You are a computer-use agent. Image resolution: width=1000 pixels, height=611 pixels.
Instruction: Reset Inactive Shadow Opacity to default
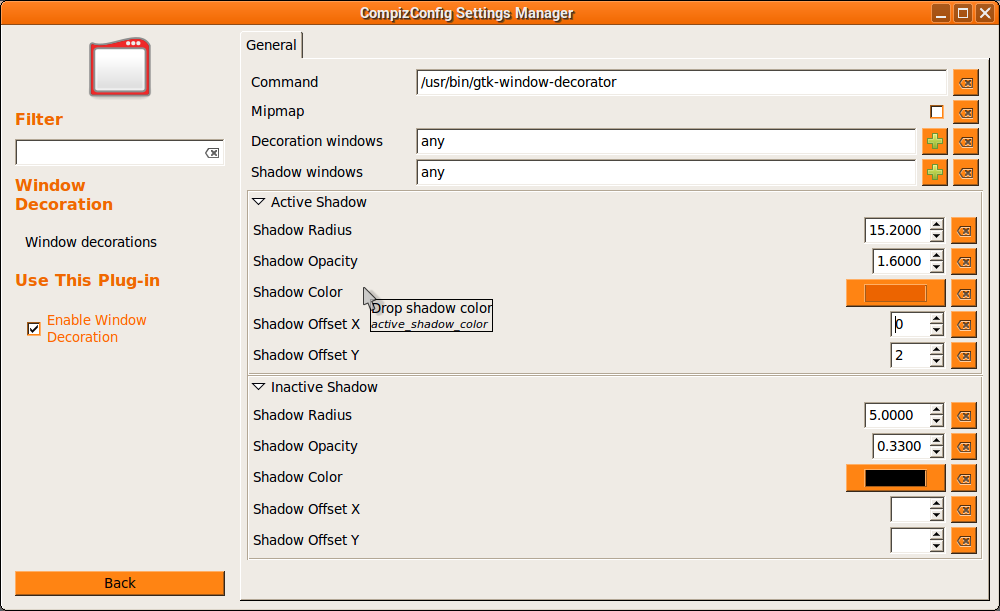click(x=964, y=446)
